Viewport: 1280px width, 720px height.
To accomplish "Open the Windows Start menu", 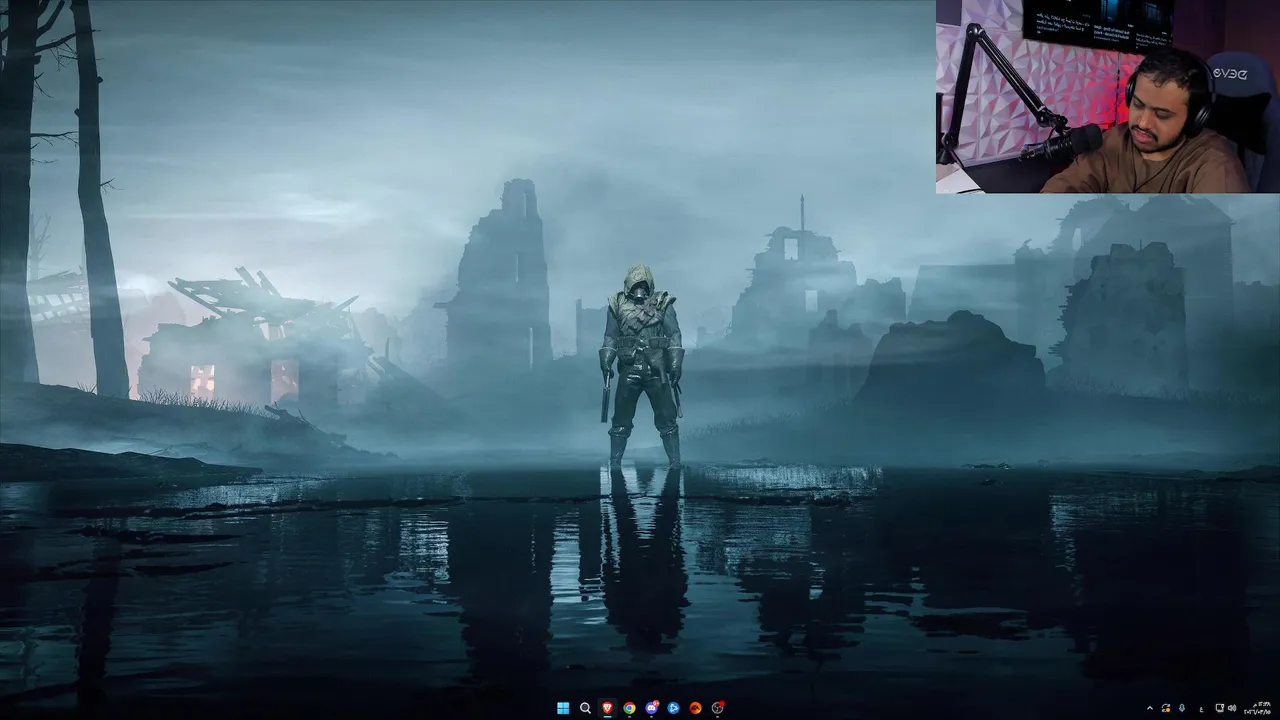I will coord(563,708).
